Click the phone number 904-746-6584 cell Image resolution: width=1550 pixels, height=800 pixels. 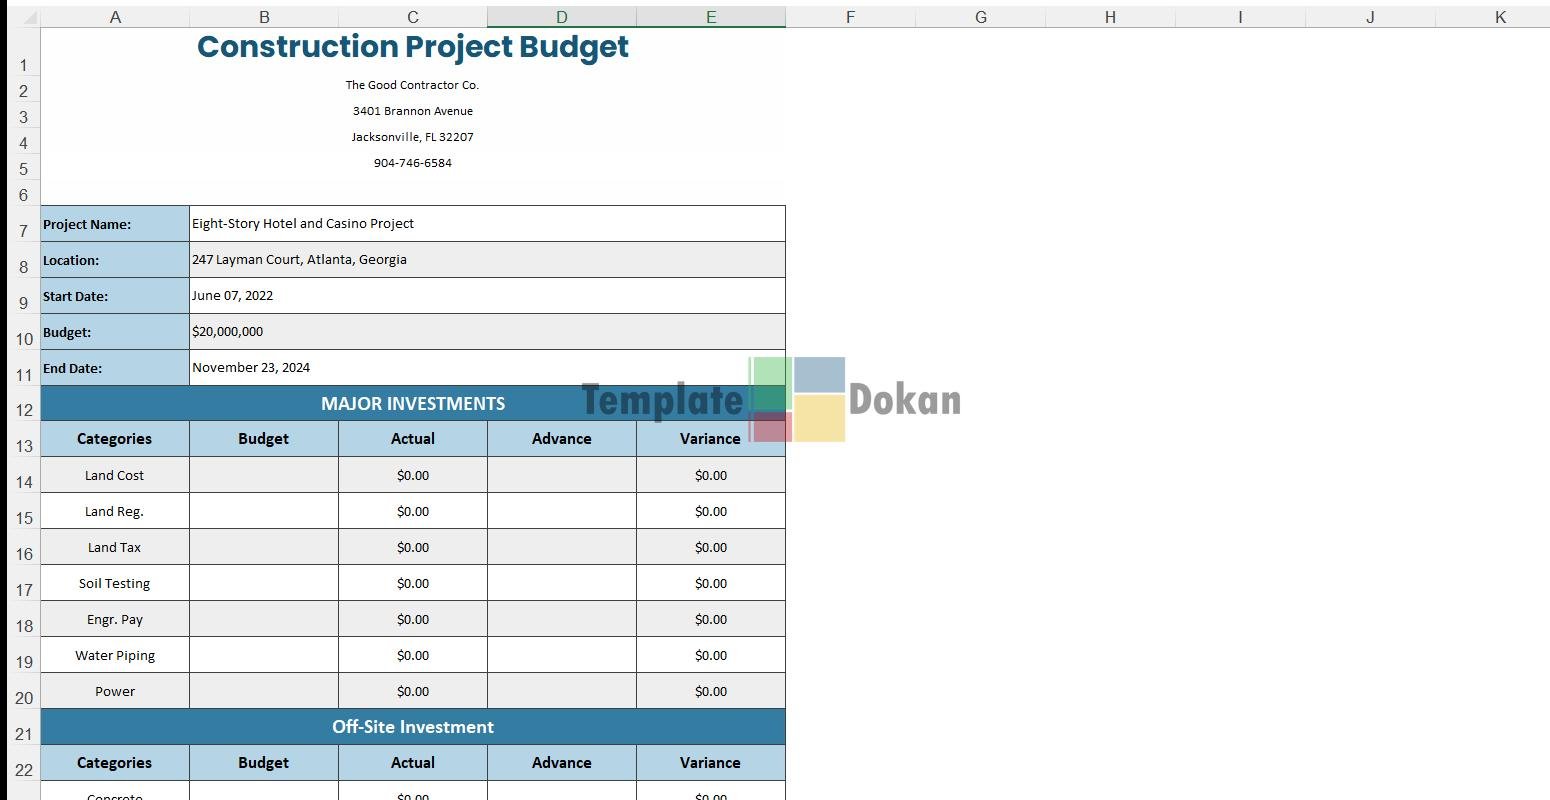click(412, 163)
